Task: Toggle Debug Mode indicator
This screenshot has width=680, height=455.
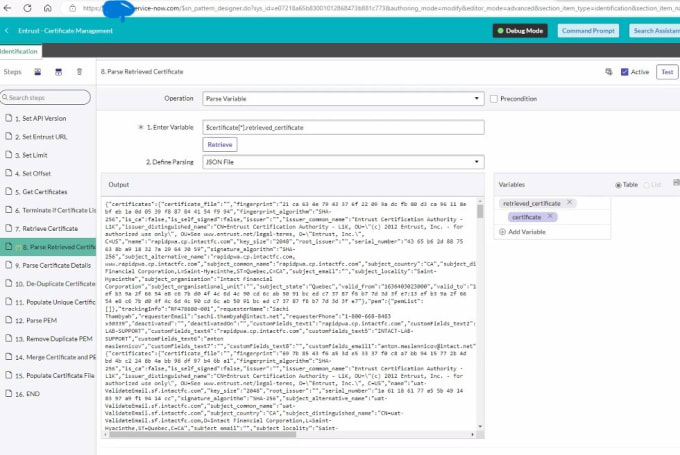Action: pyautogui.click(x=520, y=31)
